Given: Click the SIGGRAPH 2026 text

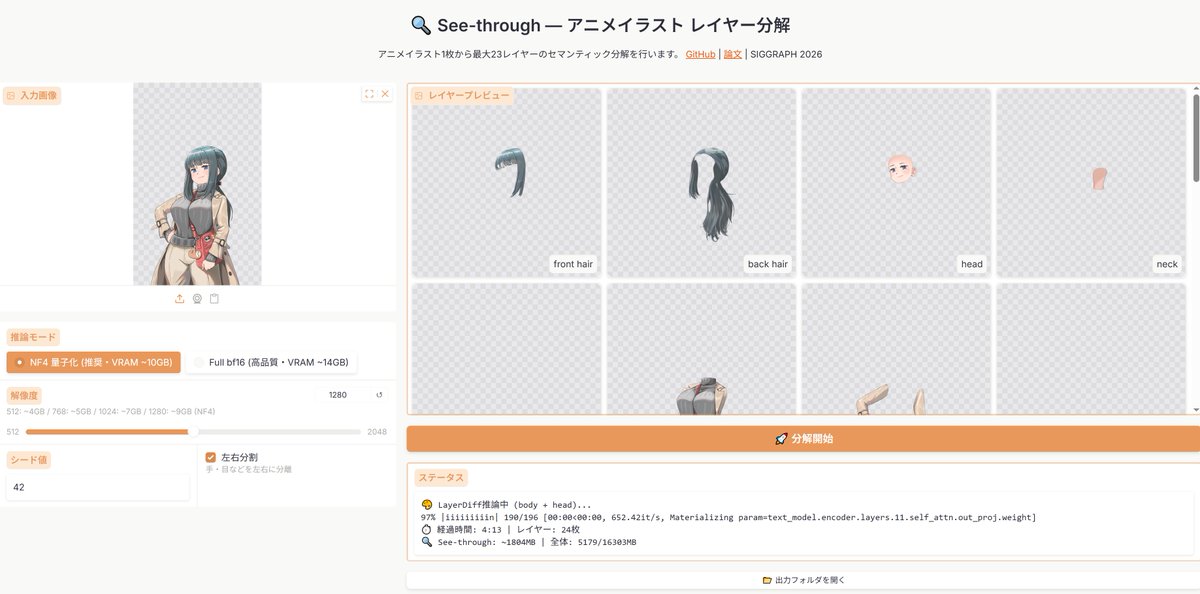Looking at the screenshot, I should [x=787, y=54].
